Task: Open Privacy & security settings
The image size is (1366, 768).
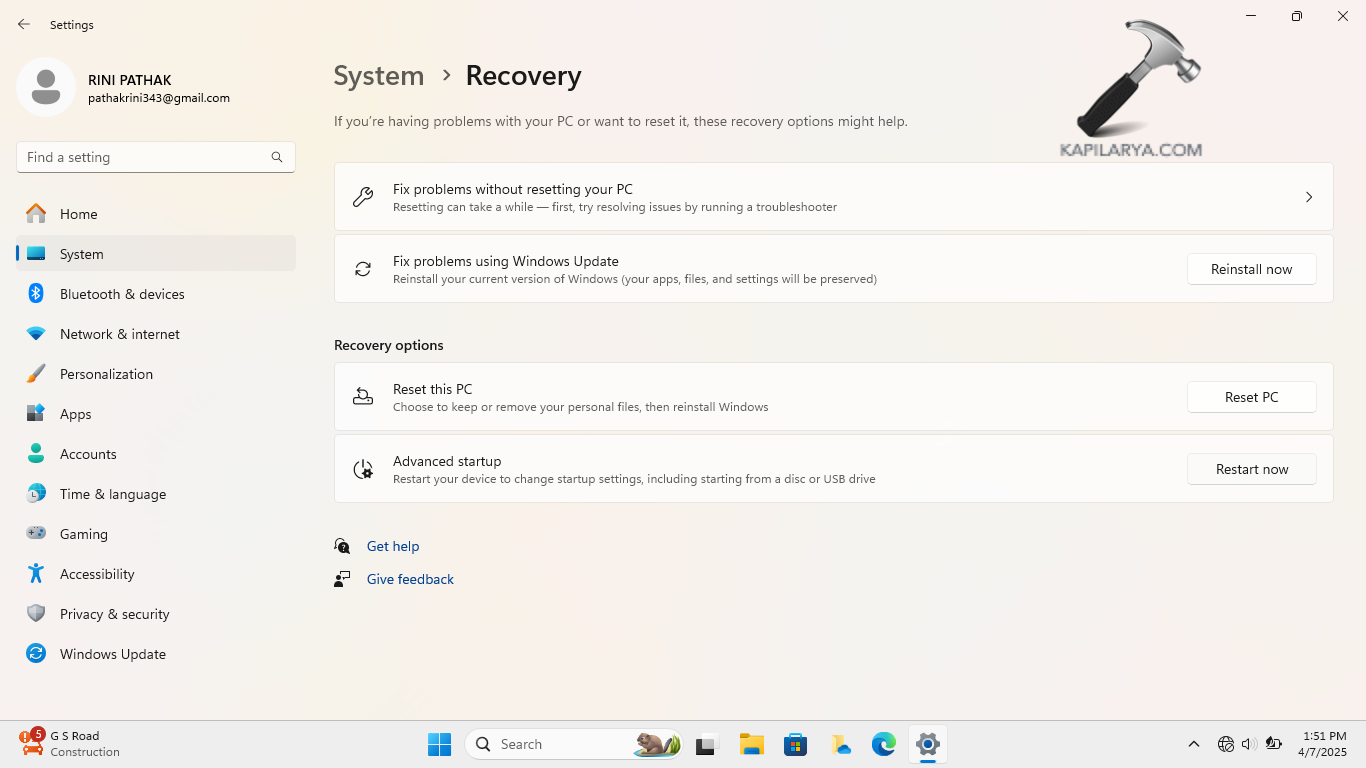Action: 114,614
